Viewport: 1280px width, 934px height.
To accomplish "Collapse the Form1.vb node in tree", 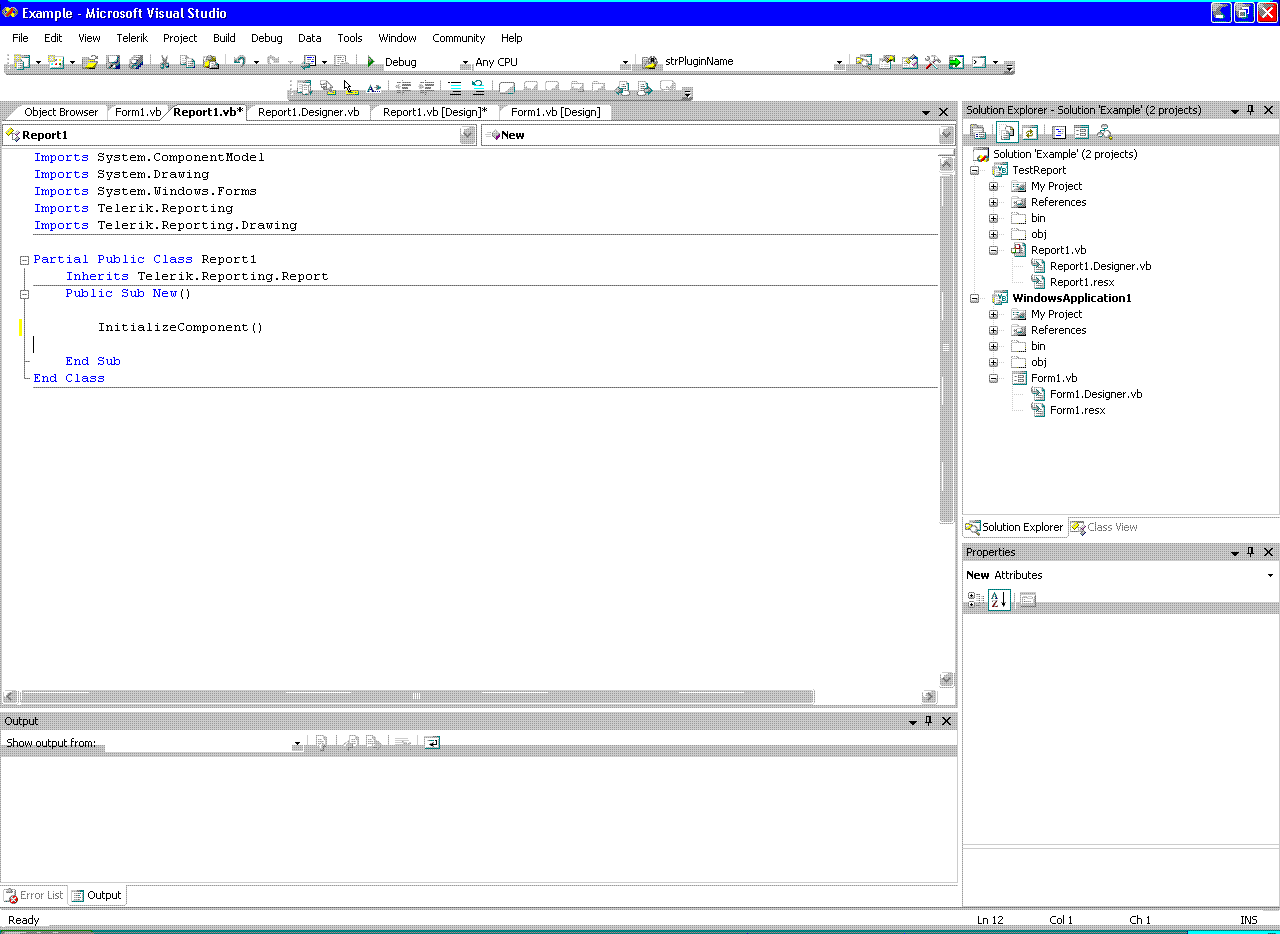I will tap(993, 378).
